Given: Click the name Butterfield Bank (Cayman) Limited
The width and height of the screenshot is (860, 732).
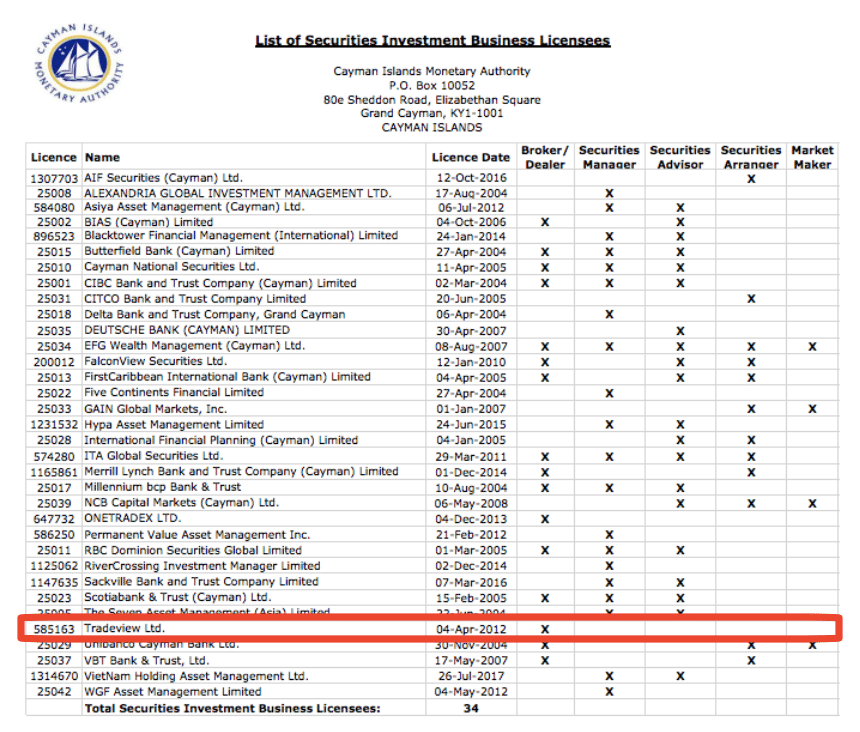Looking at the screenshot, I should coord(179,251).
